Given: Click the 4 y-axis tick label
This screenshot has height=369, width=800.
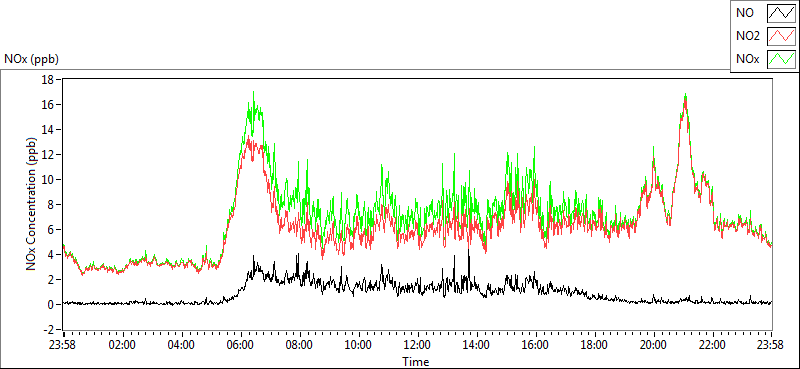Looking at the screenshot, I should [51, 255].
